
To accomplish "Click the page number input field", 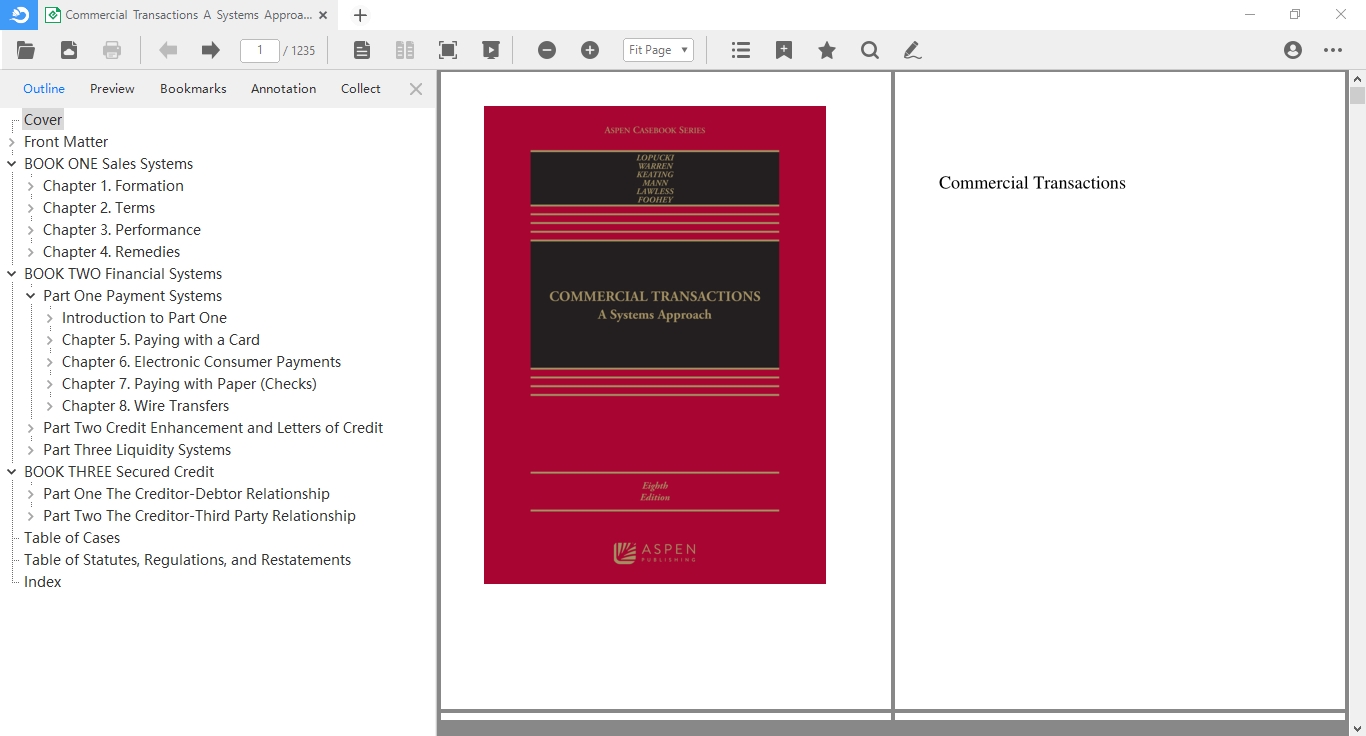I will [260, 50].
